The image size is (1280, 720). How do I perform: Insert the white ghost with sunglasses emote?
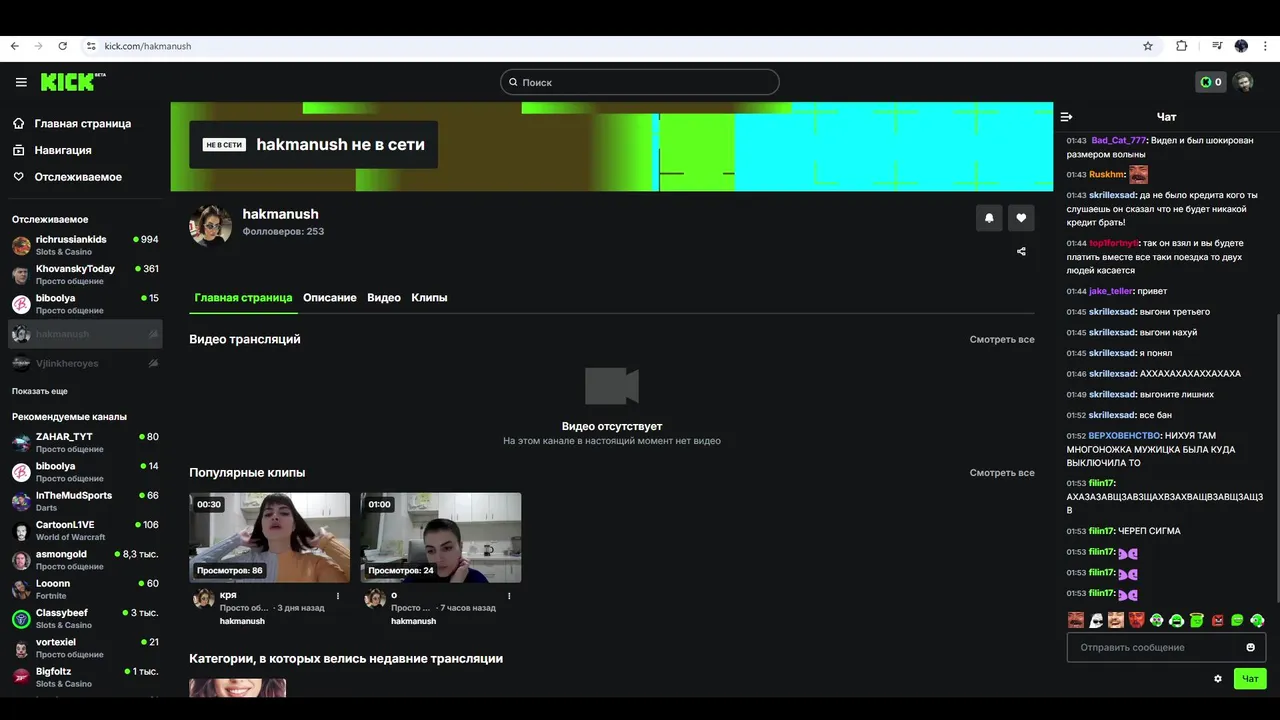tap(1096, 620)
